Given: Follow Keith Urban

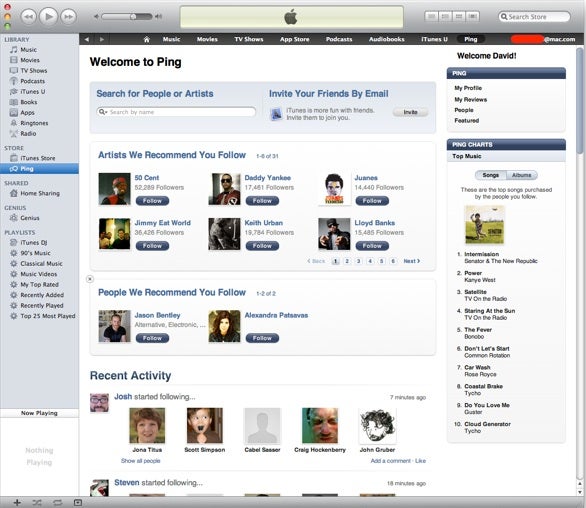Looking at the screenshot, I should point(262,246).
